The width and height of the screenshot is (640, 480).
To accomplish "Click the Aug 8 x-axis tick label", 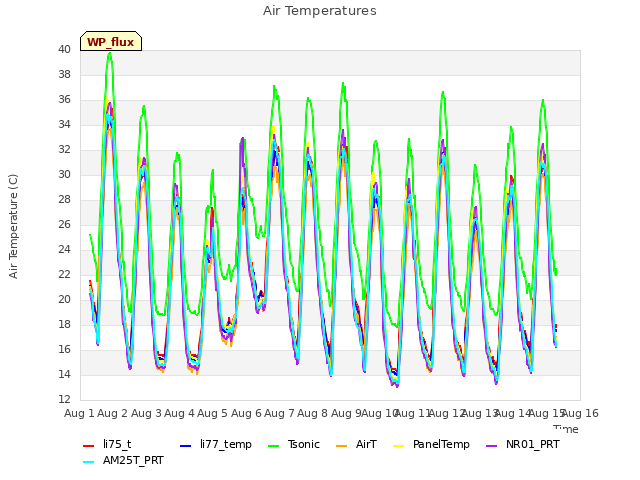I will pyautogui.click(x=313, y=413).
